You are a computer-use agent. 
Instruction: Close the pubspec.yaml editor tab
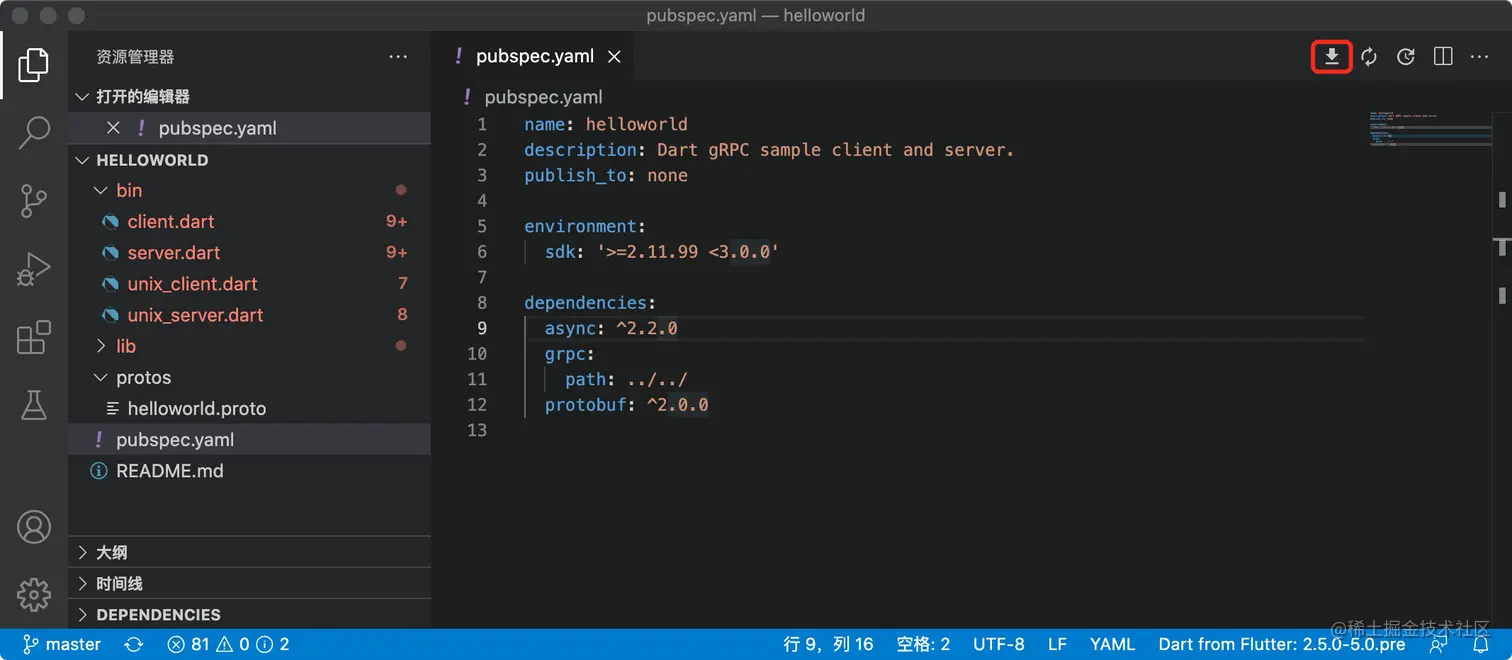click(614, 57)
